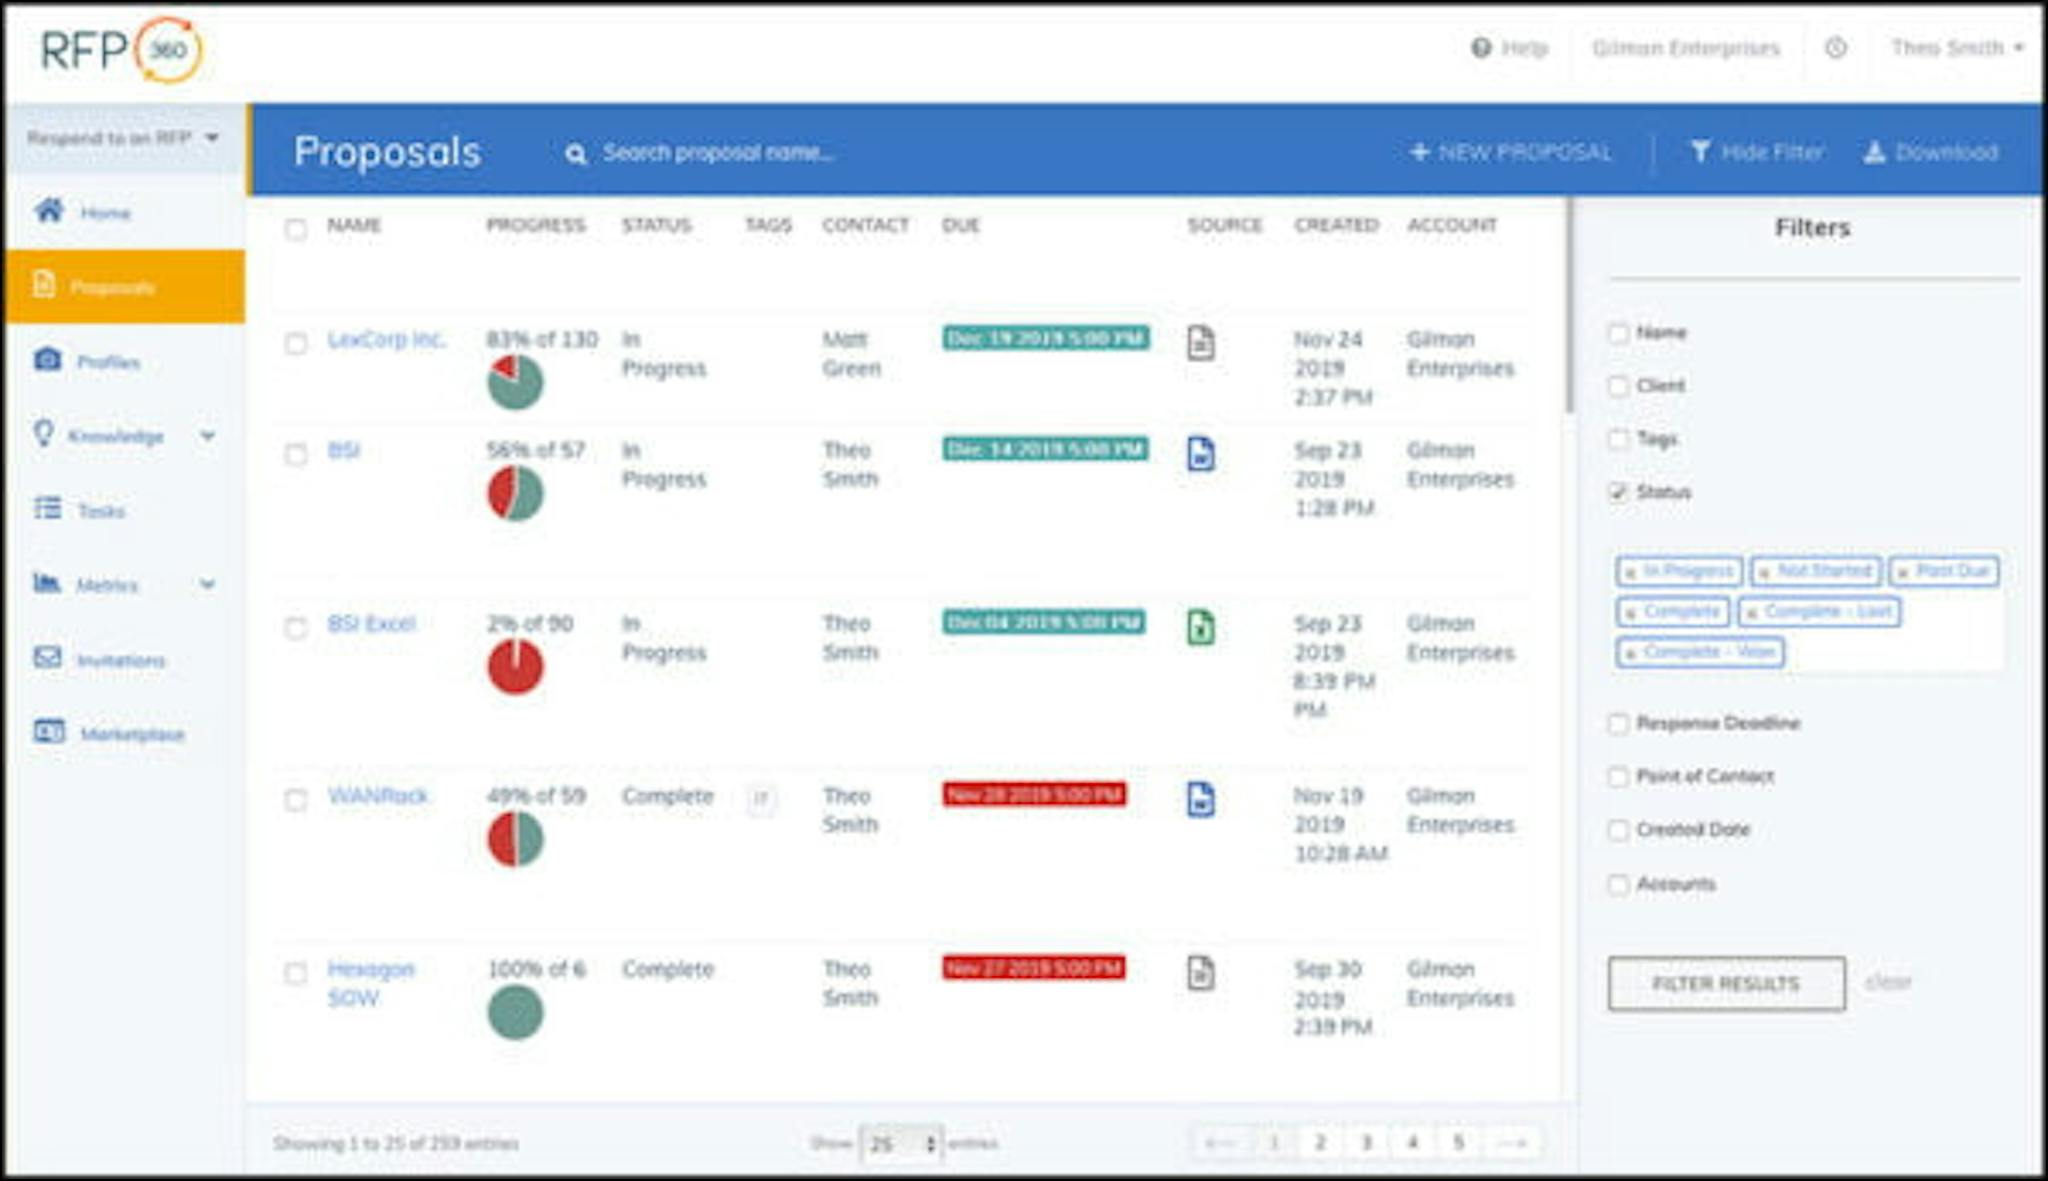Switch to the Proposals section
The width and height of the screenshot is (2048, 1181).
tap(110, 286)
